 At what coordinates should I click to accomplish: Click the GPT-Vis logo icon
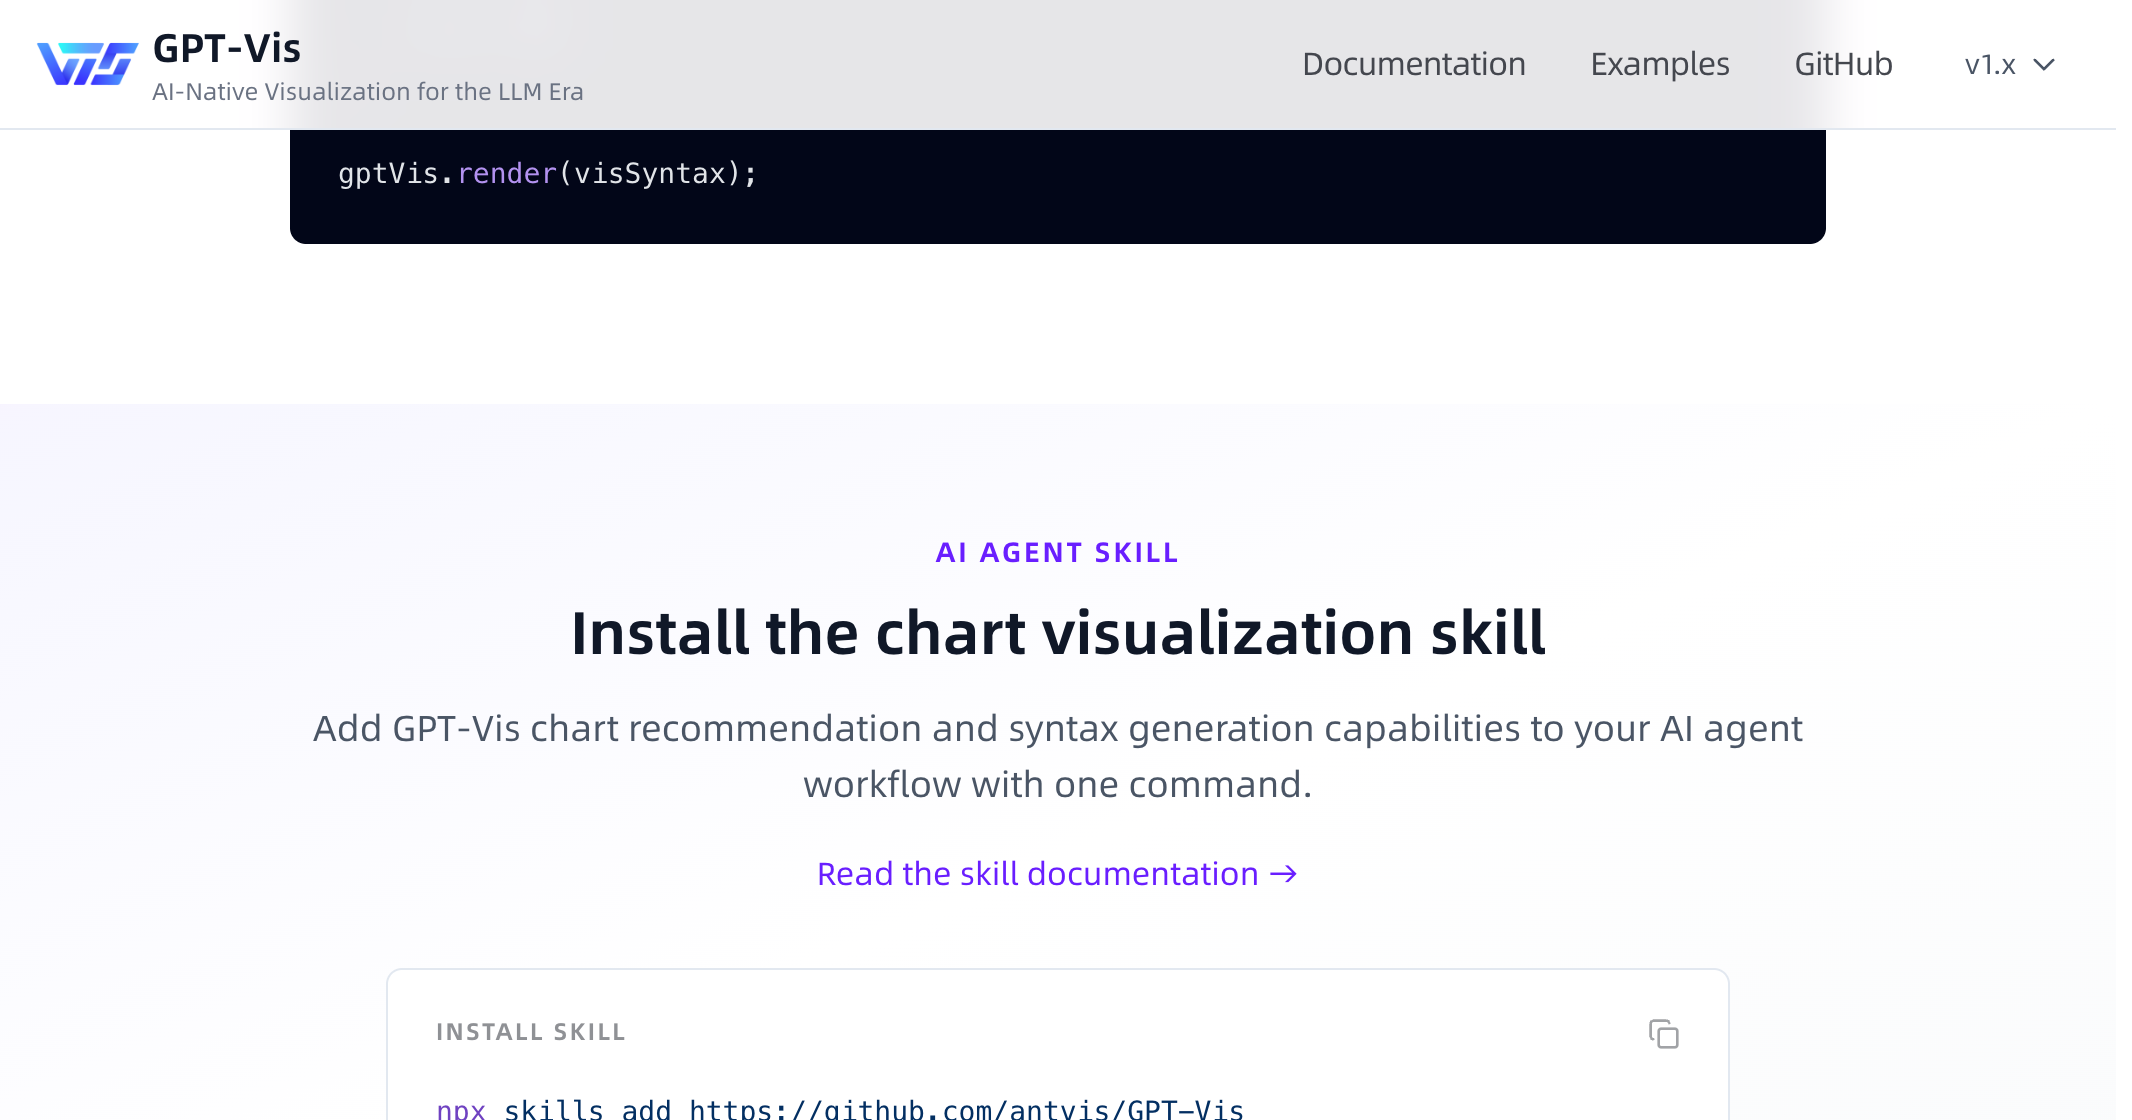pos(88,64)
